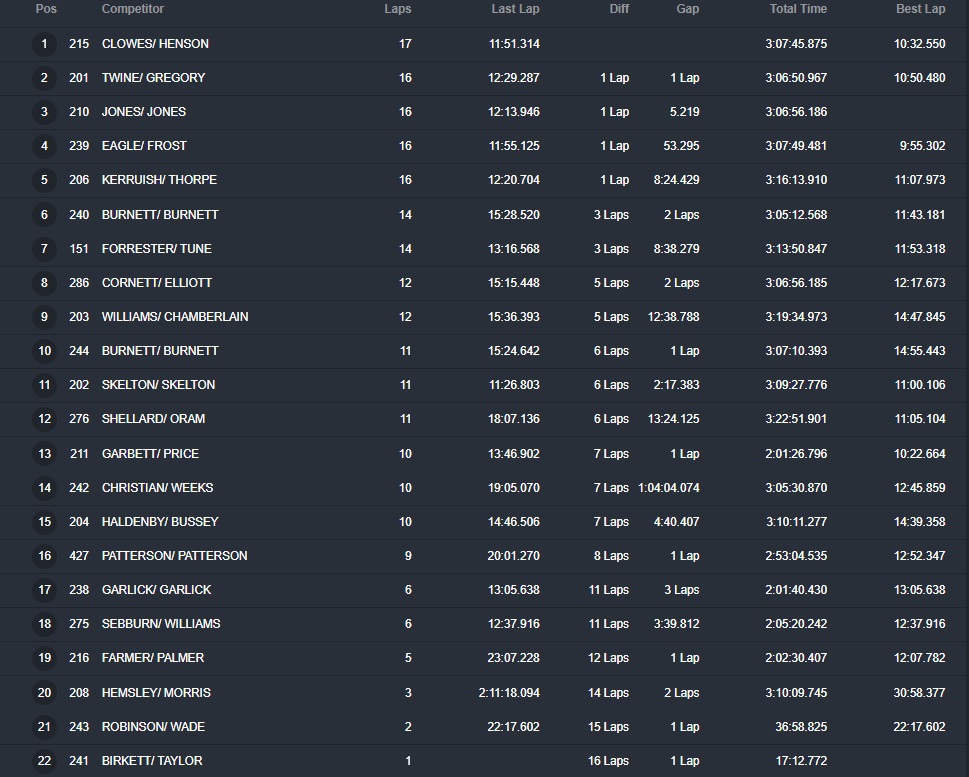Select the EAGLE/ FROST competitor name
The height and width of the screenshot is (777, 969).
[144, 146]
